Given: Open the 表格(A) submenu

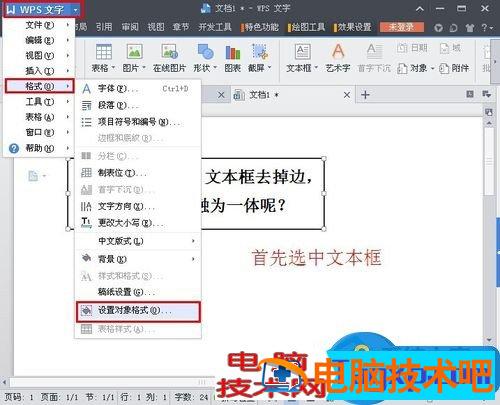Looking at the screenshot, I should pos(38,117).
